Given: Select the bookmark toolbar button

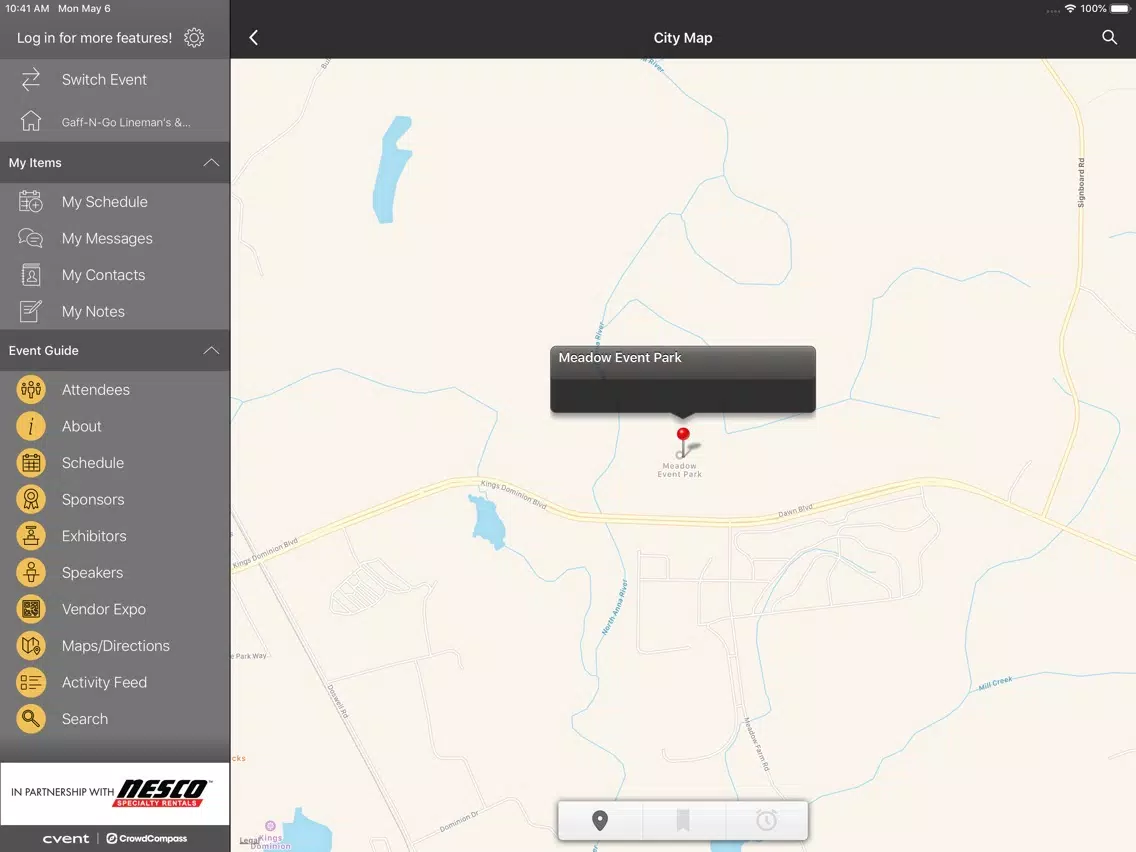Looking at the screenshot, I should [682, 820].
